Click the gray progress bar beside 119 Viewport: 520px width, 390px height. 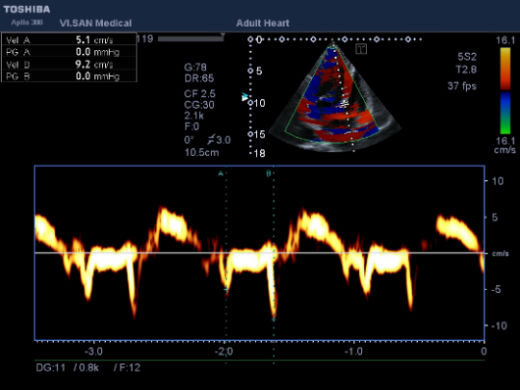coord(190,39)
